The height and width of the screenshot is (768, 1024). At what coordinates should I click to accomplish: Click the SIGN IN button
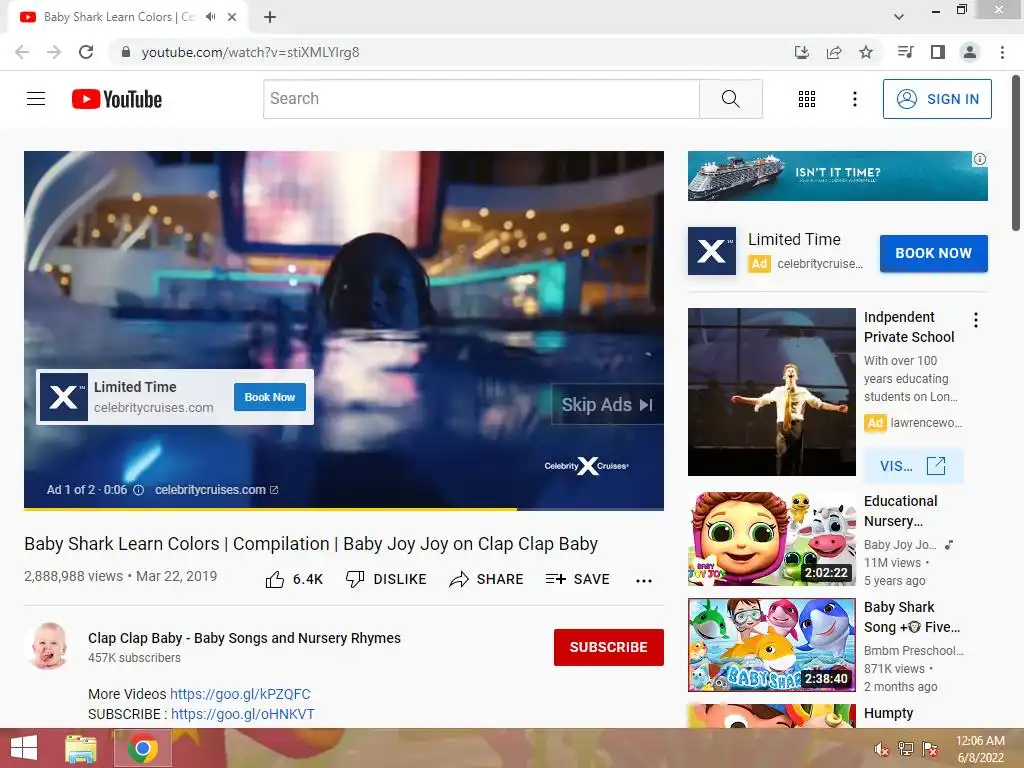click(937, 99)
